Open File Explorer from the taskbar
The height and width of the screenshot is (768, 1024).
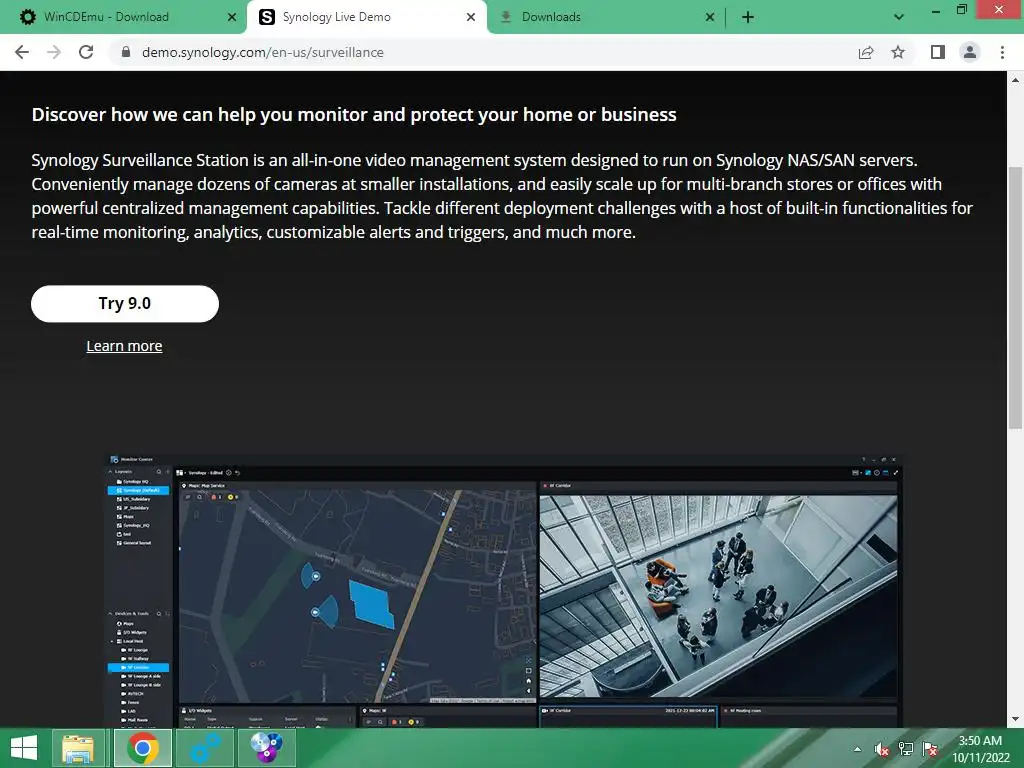pyautogui.click(x=78, y=748)
